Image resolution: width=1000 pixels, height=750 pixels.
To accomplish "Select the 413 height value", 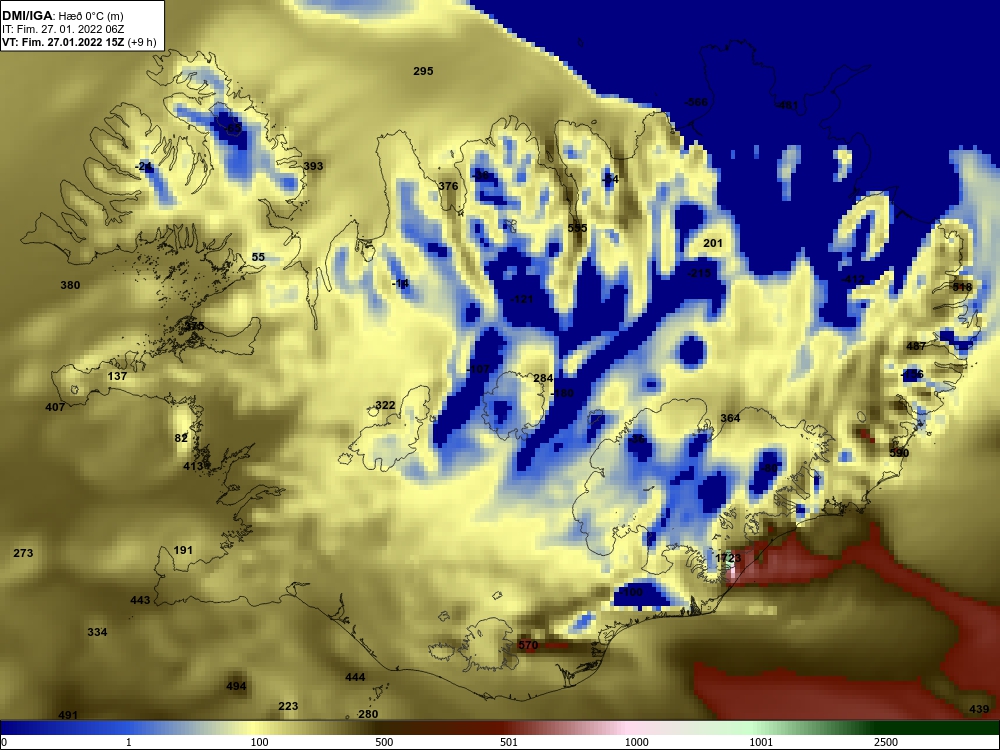I will 193,466.
